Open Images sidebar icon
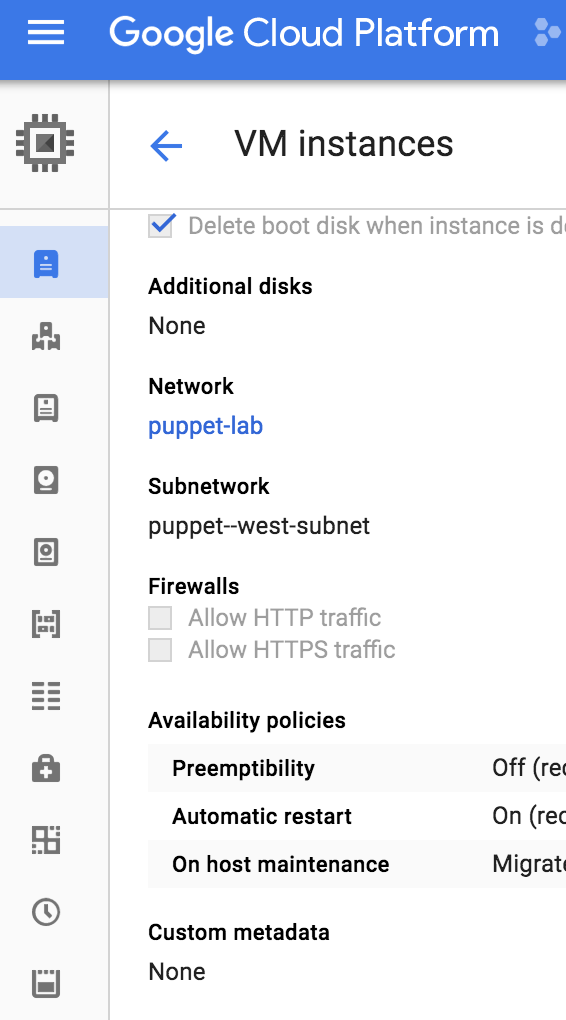Viewport: 566px width, 1020px height. [x=46, y=624]
